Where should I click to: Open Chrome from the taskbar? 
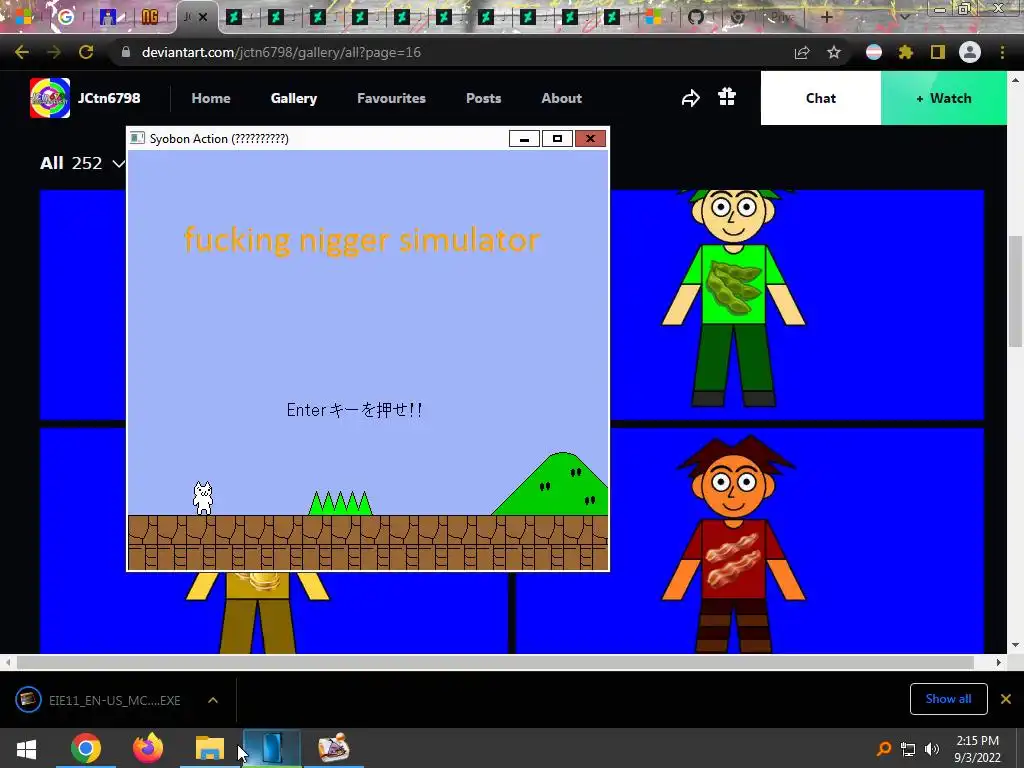pos(86,748)
